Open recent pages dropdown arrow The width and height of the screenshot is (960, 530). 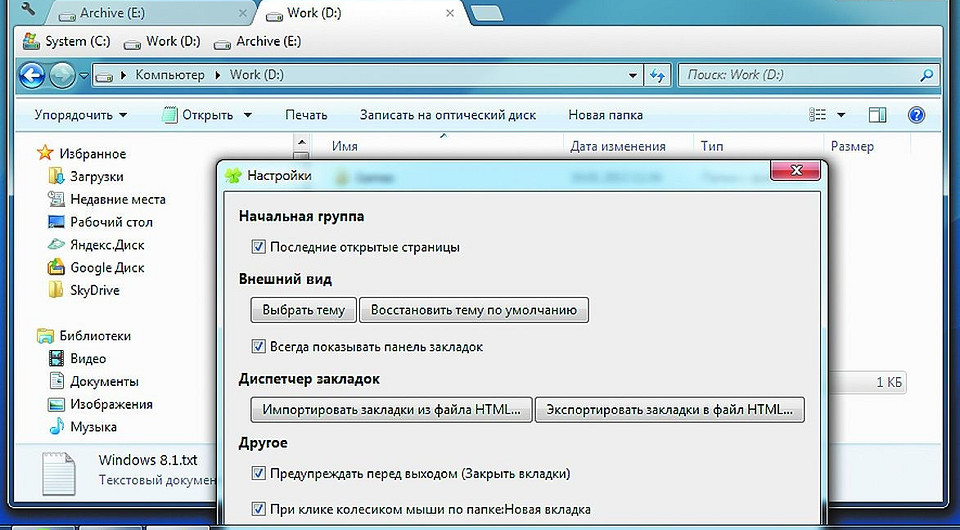click(84, 76)
